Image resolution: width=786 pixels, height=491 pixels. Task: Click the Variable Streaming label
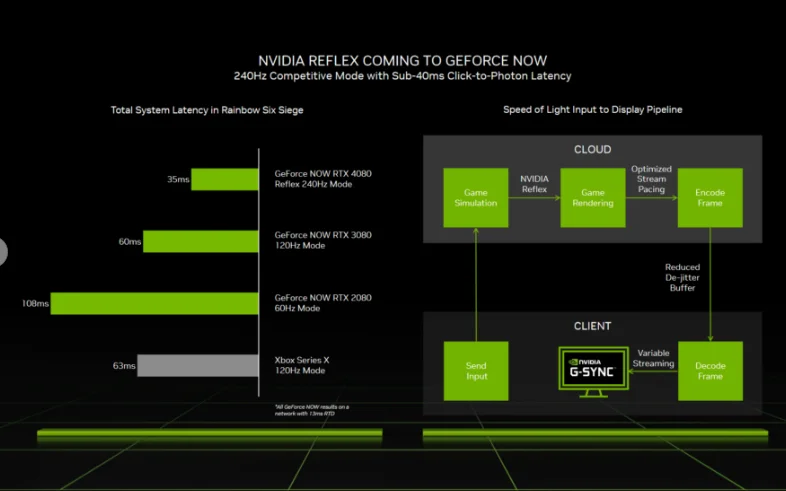pyautogui.click(x=653, y=358)
